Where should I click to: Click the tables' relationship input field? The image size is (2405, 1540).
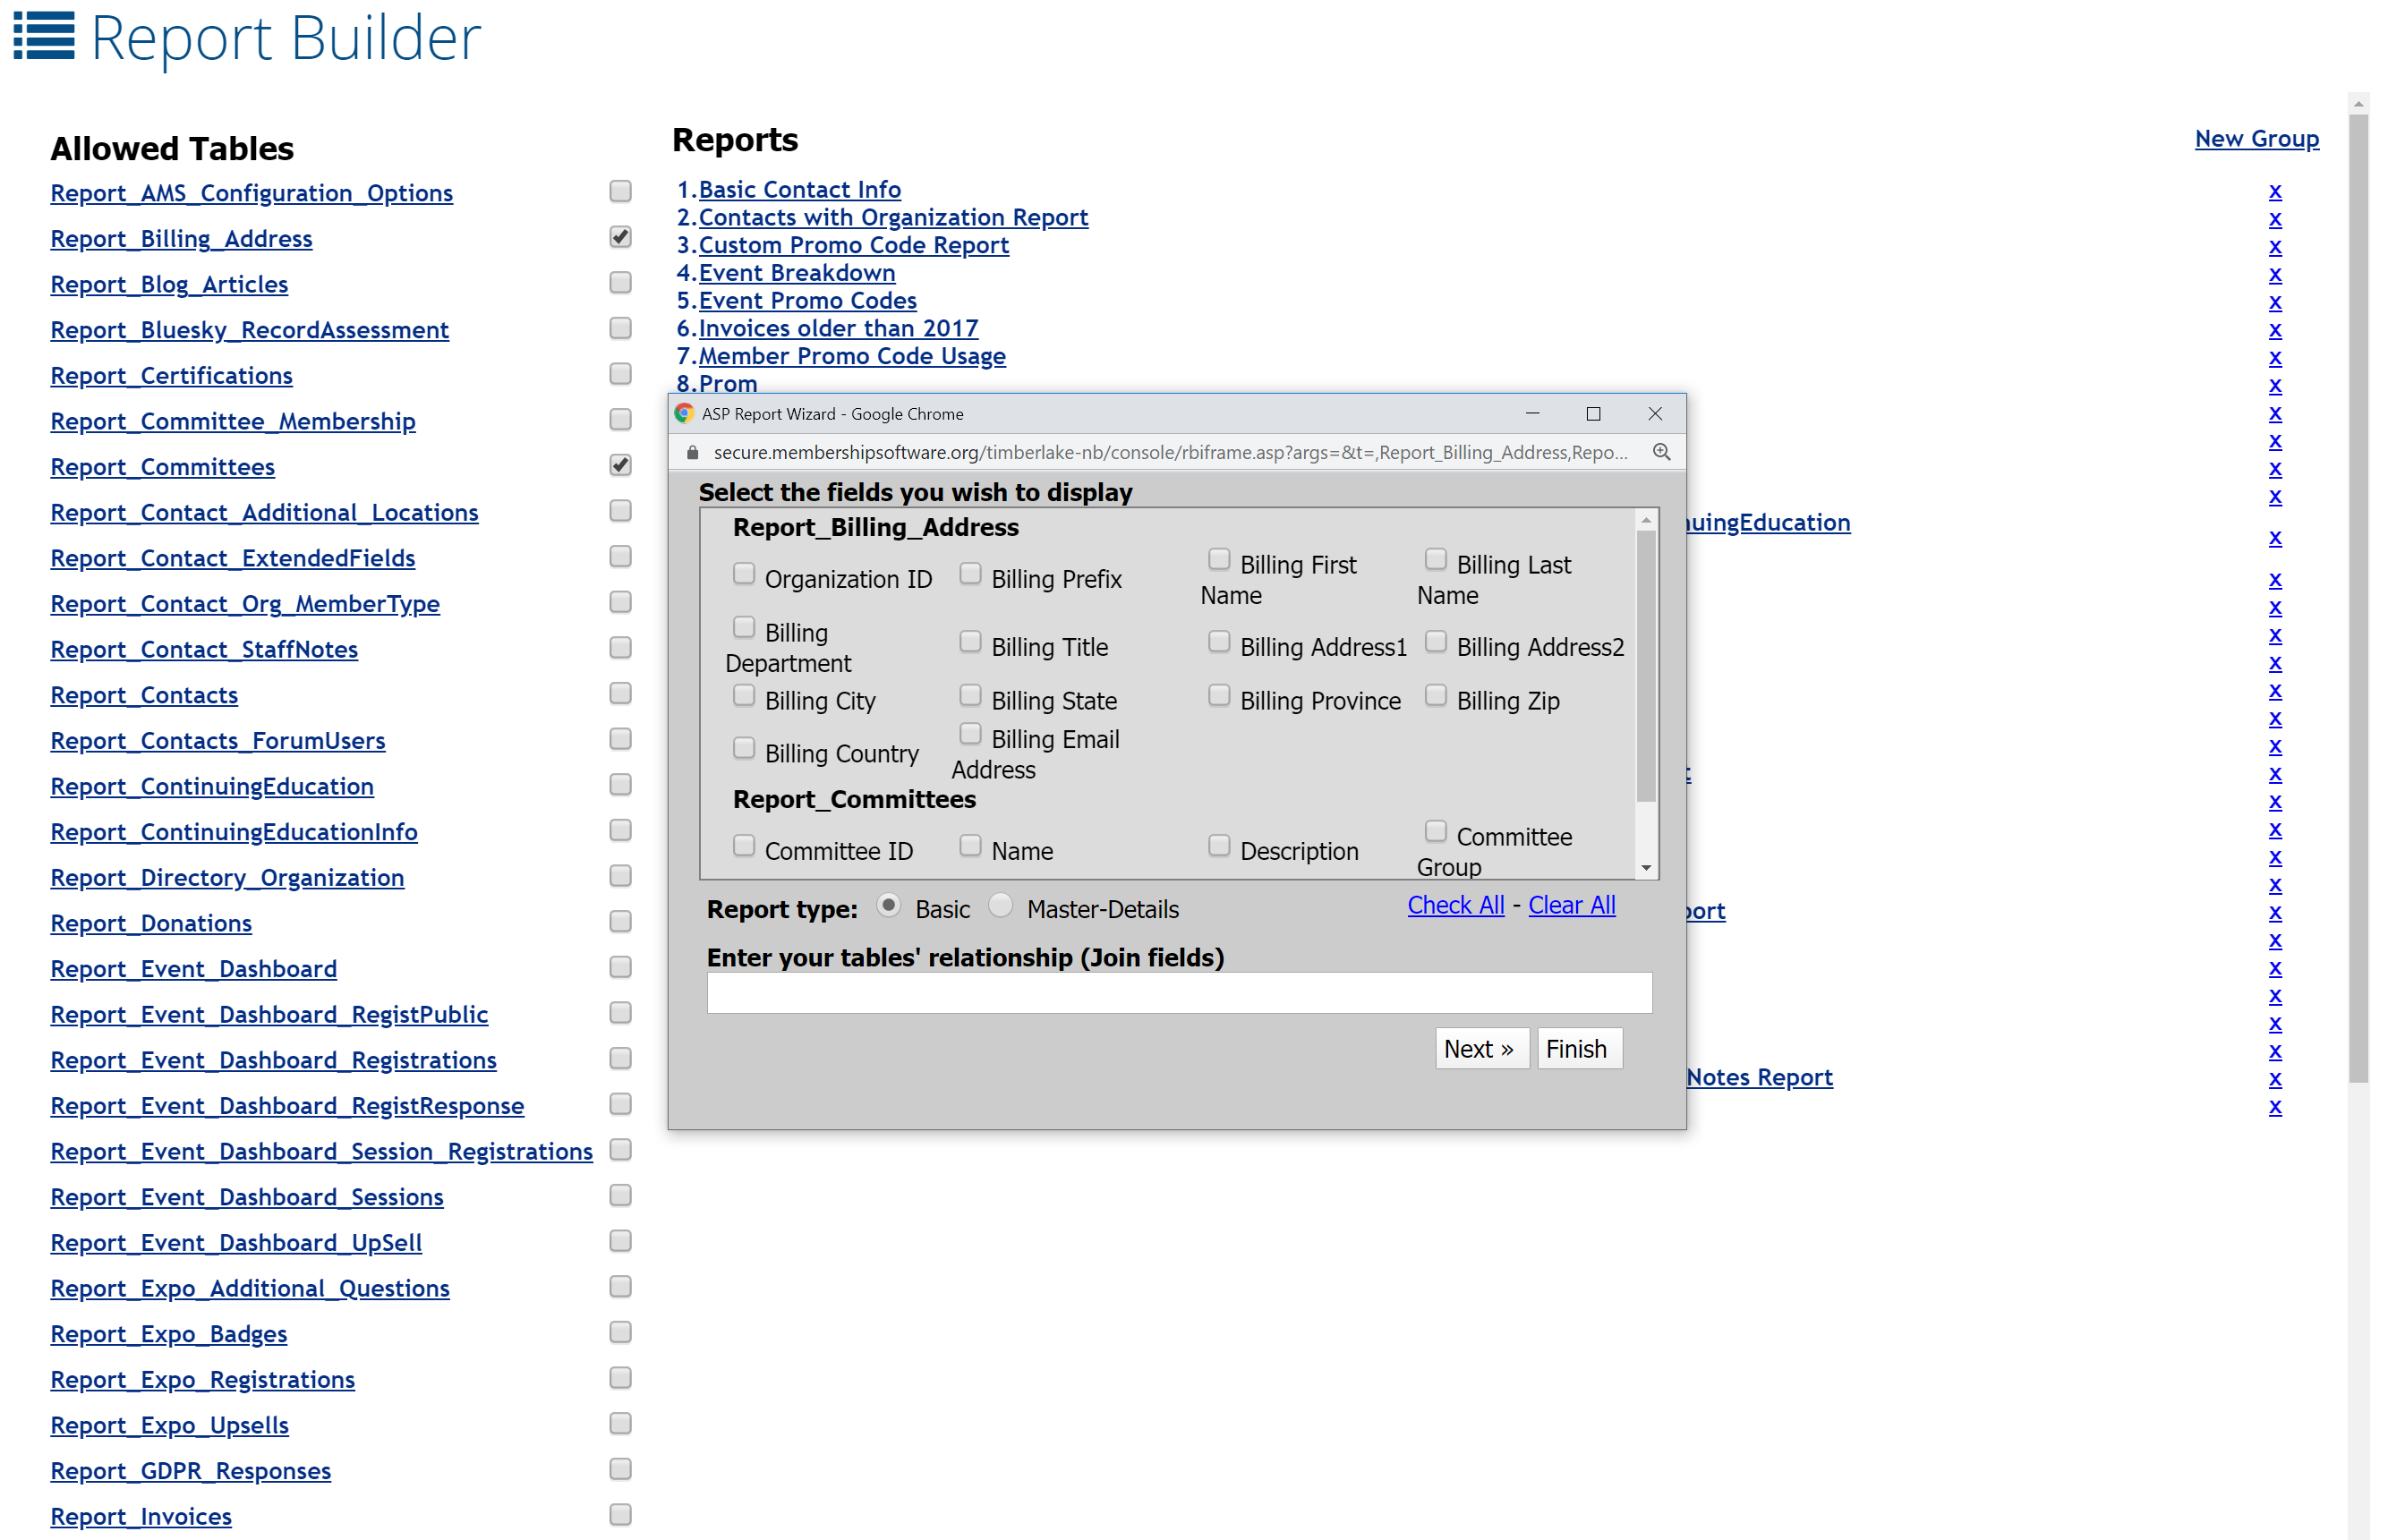[x=1178, y=991]
